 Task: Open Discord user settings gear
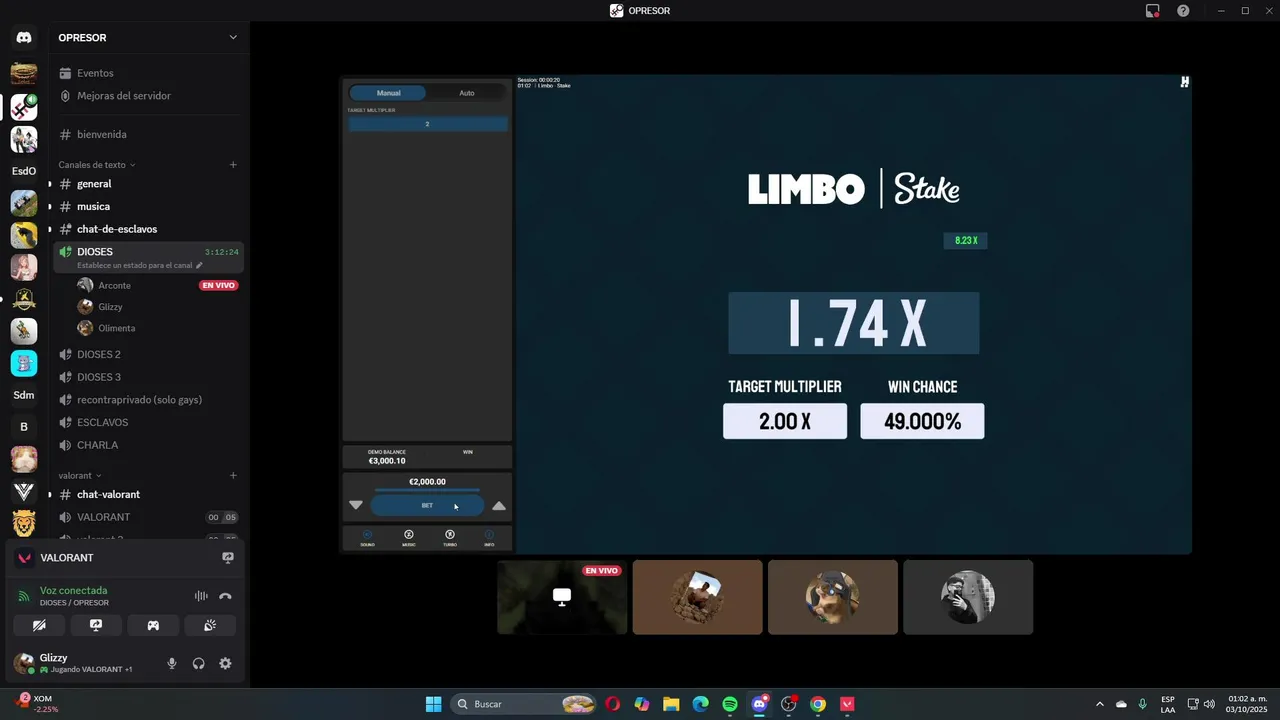225,663
